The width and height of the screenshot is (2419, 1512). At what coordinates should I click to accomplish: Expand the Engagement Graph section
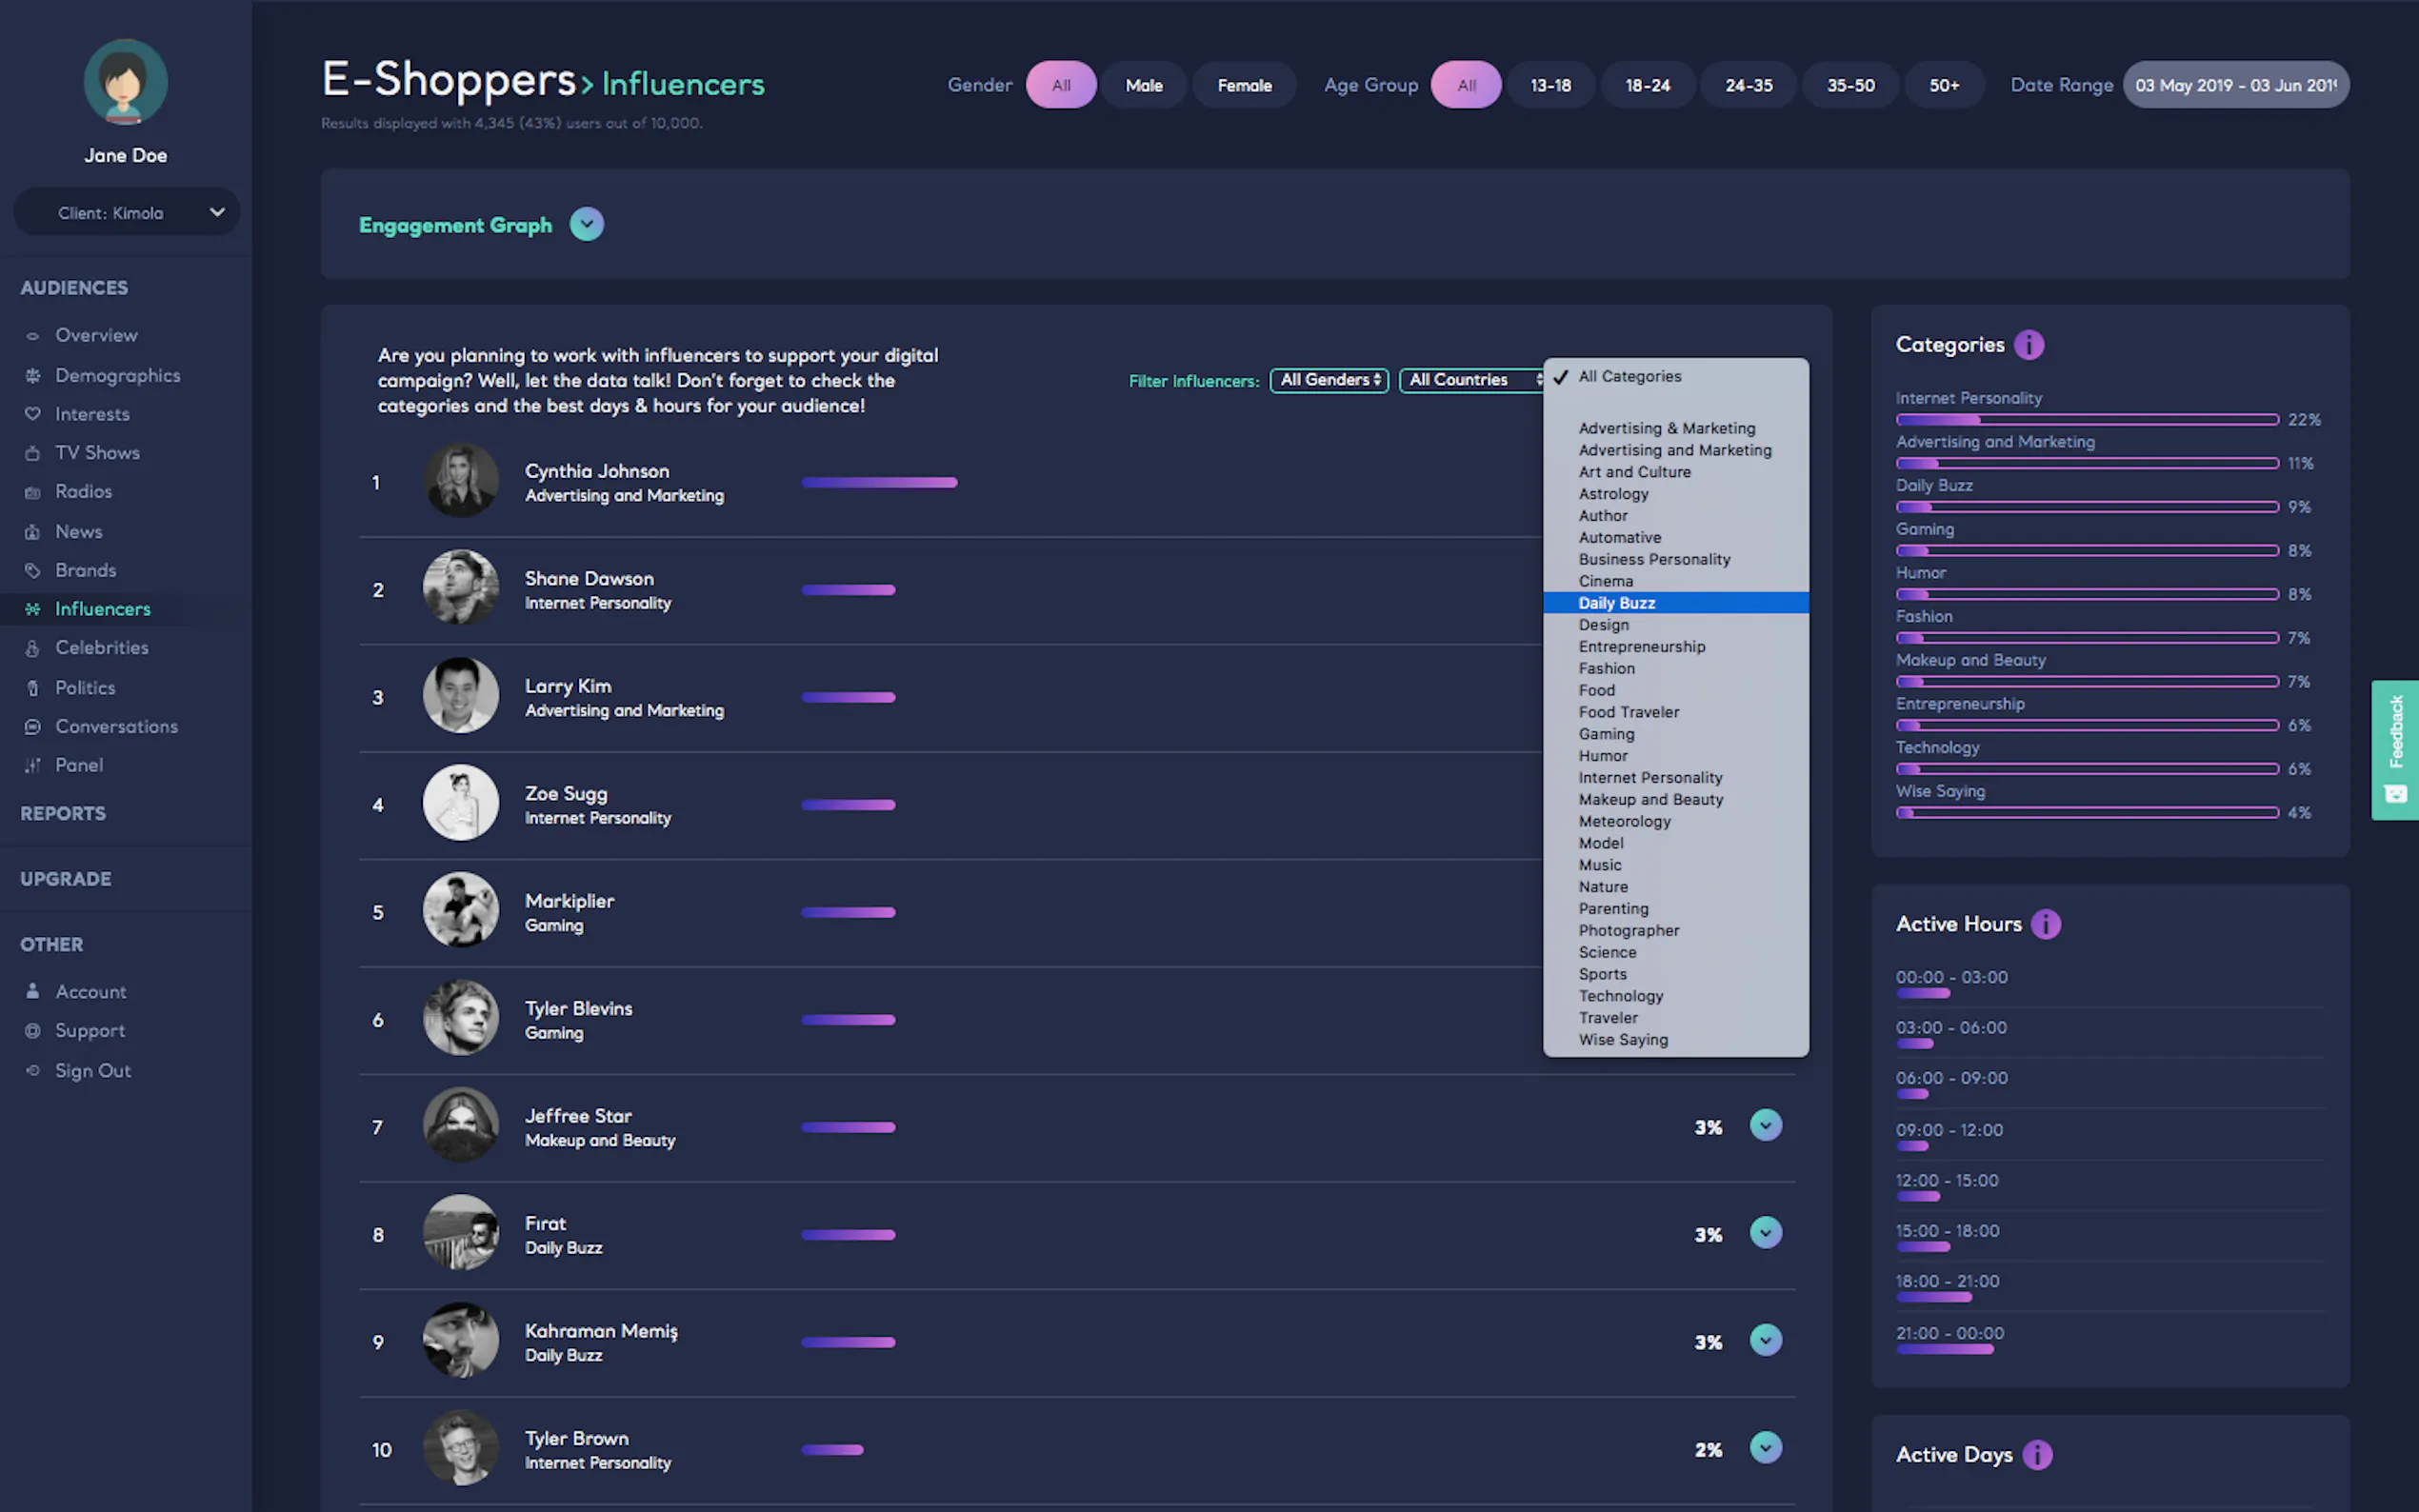point(586,225)
